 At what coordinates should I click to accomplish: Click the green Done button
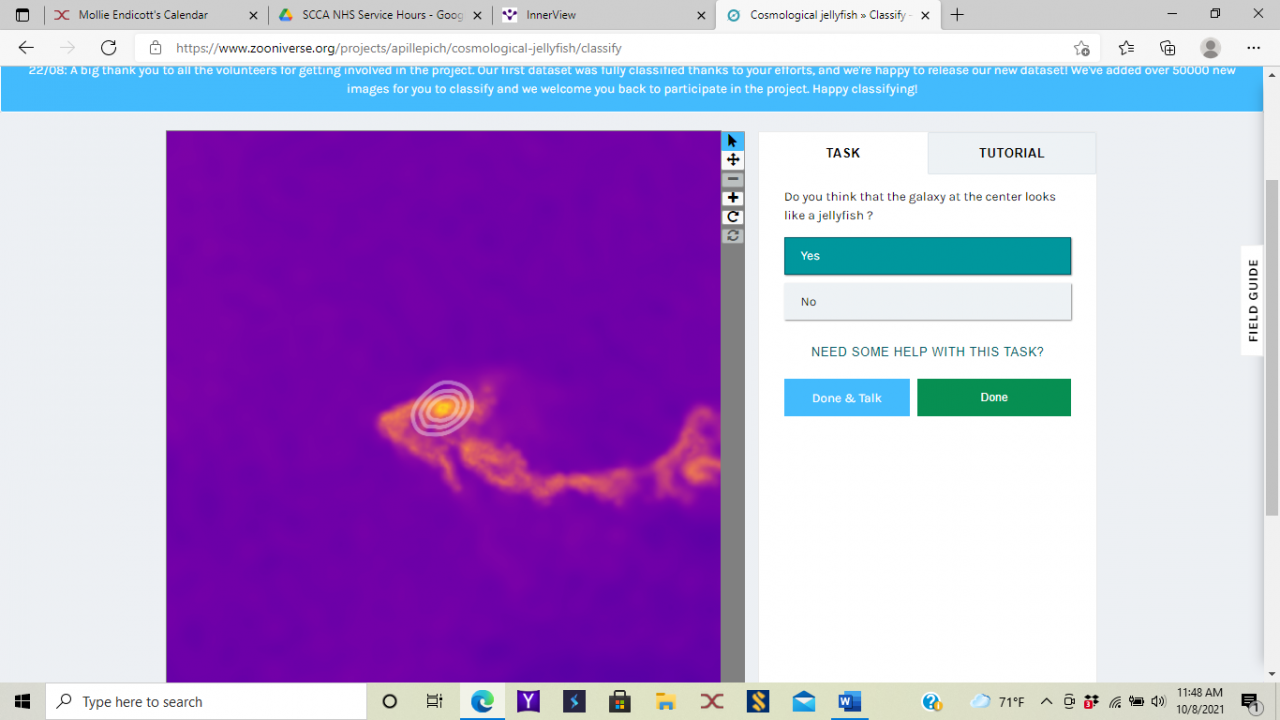pyautogui.click(x=994, y=397)
